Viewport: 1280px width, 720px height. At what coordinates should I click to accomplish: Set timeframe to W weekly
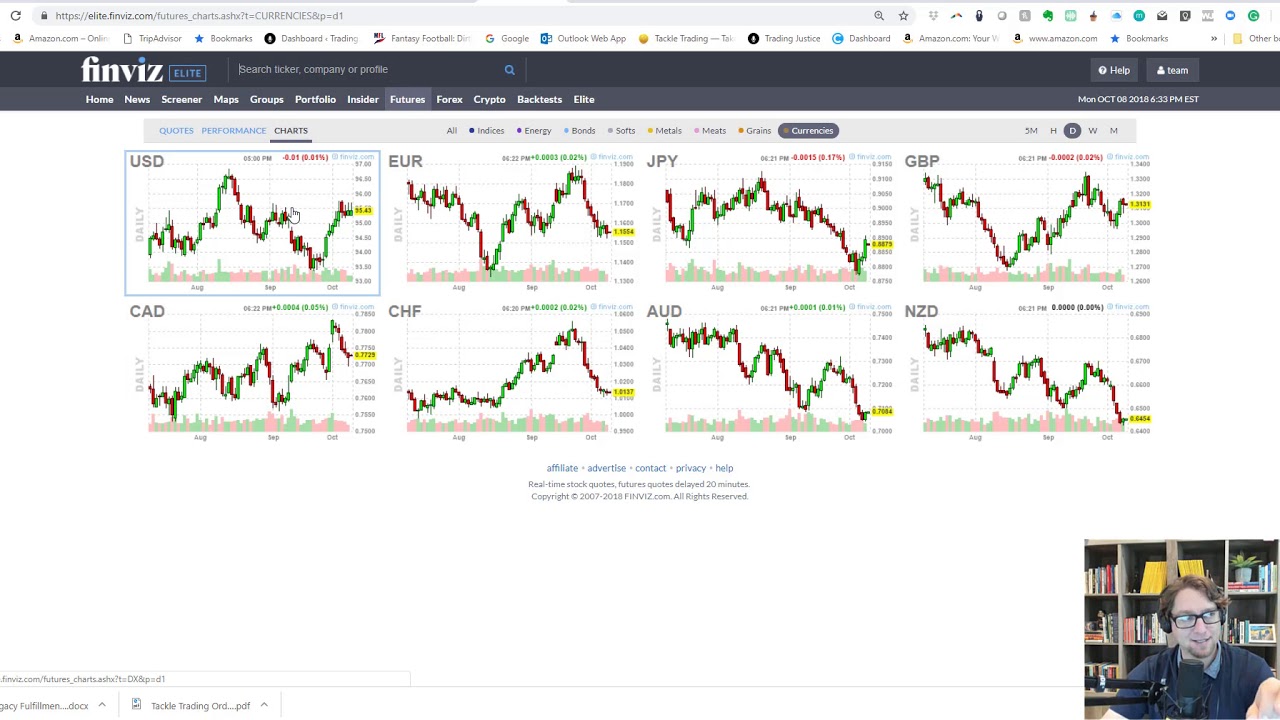[x=1093, y=130]
